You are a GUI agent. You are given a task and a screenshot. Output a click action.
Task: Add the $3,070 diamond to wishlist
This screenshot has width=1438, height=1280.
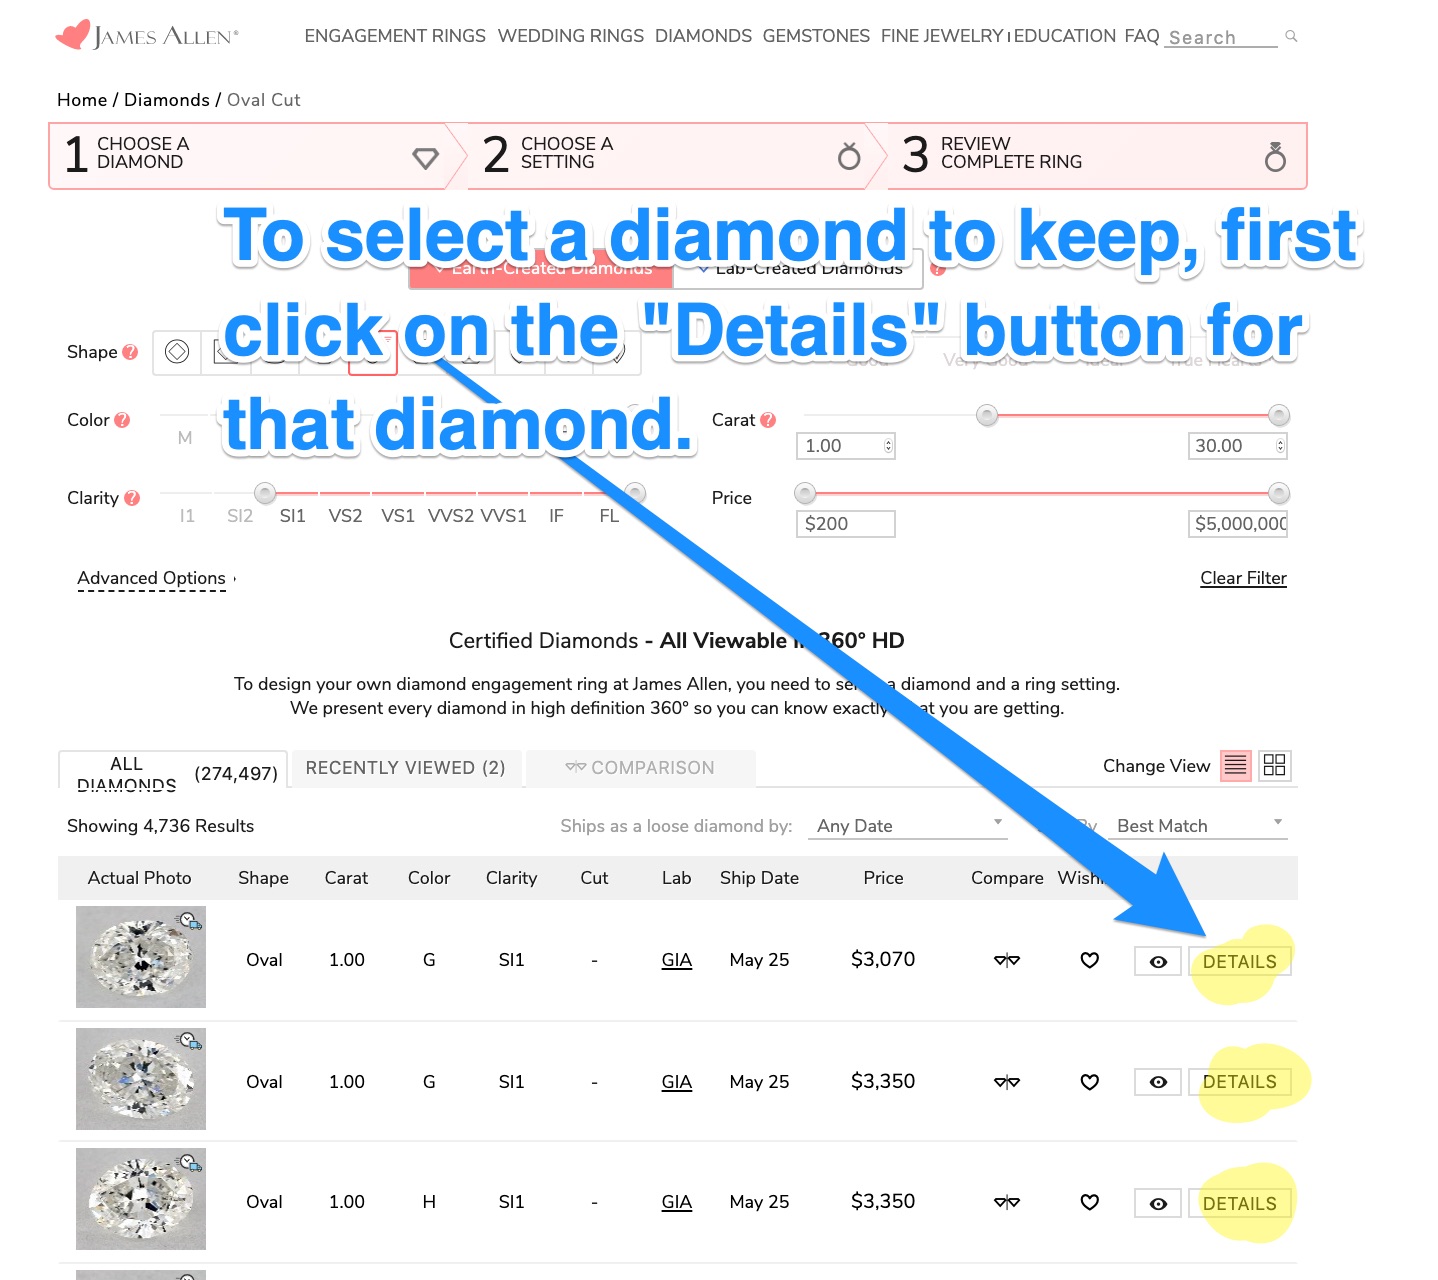(1090, 960)
